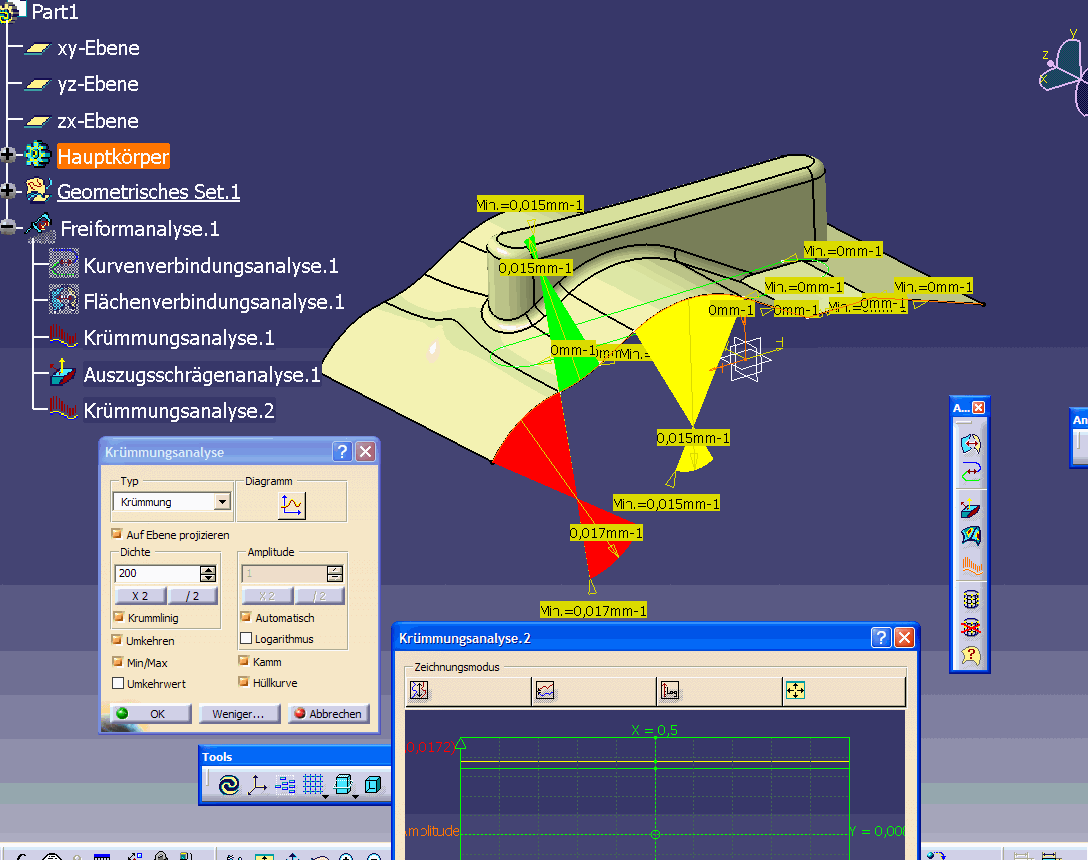Open the Diagramm curve graph icon
Image resolution: width=1088 pixels, height=860 pixels.
[291, 505]
